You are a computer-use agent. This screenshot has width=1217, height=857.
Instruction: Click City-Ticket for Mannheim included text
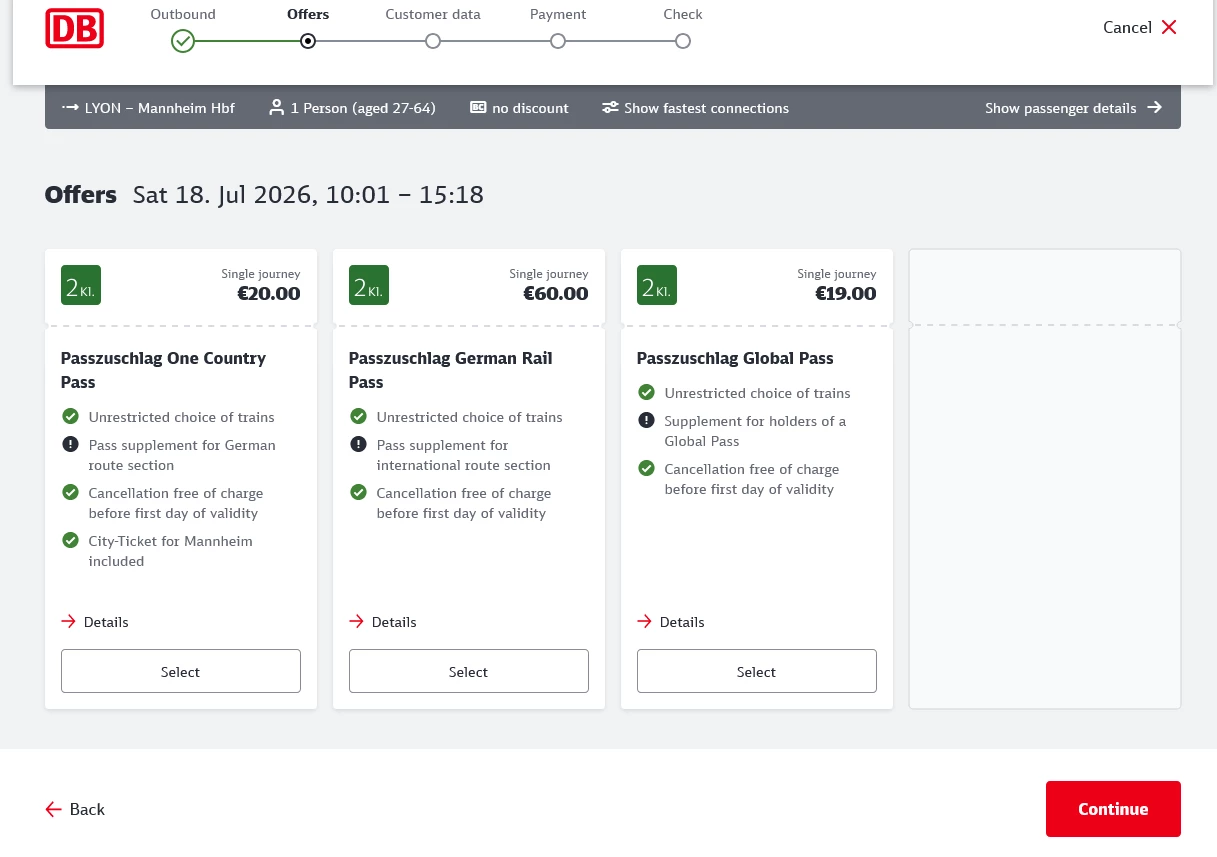click(171, 551)
